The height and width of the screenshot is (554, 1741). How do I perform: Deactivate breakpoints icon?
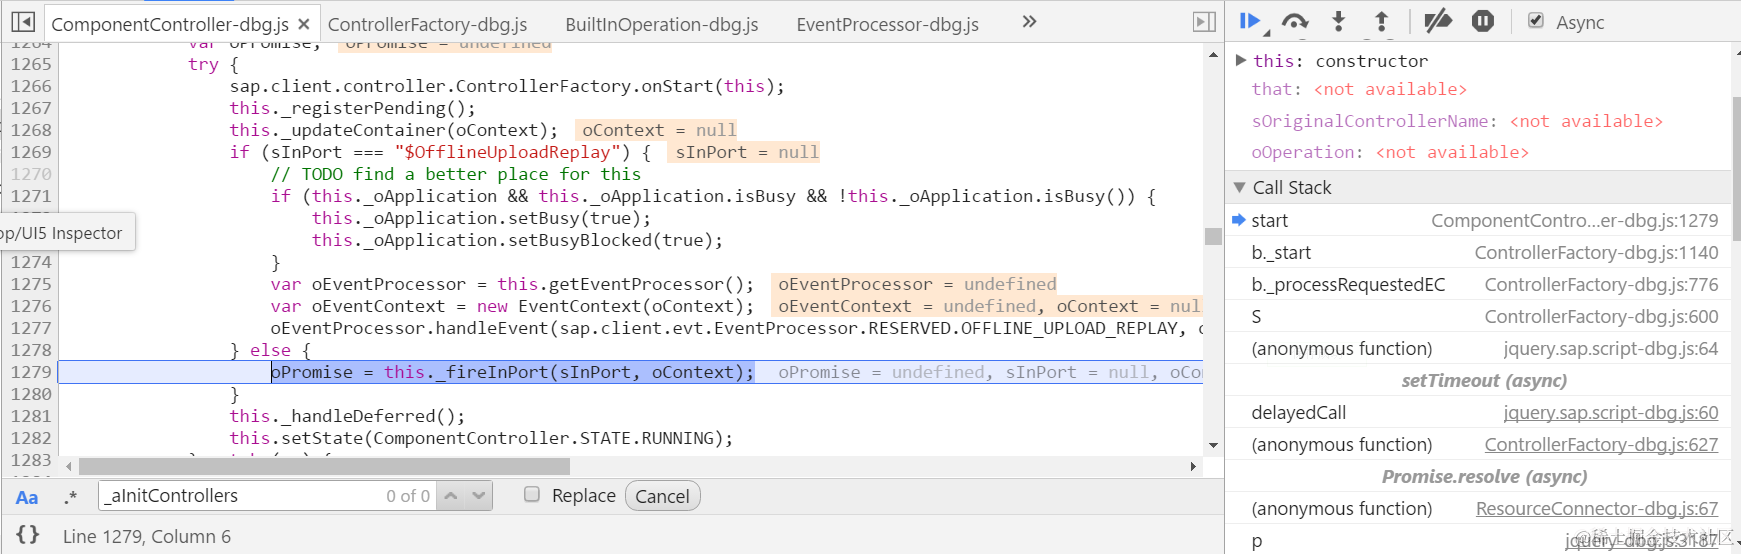pos(1438,22)
